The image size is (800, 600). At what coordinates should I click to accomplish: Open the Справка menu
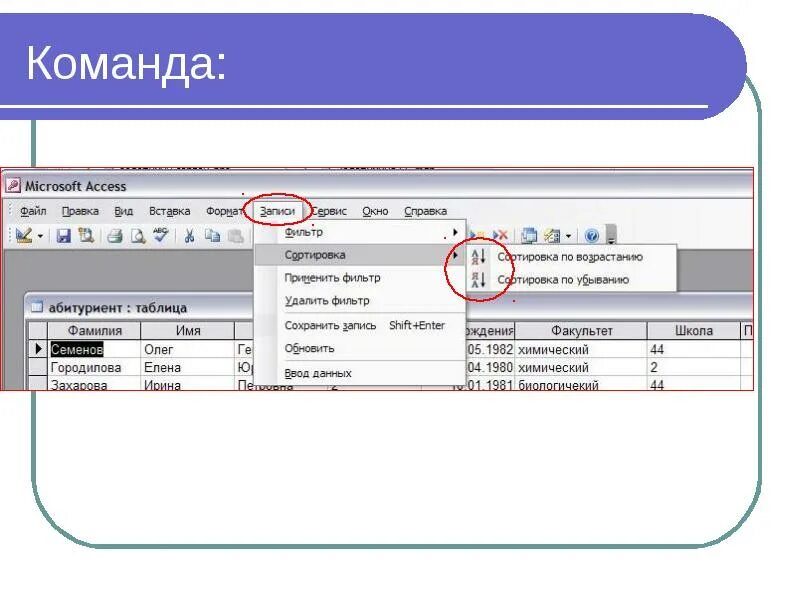point(426,211)
